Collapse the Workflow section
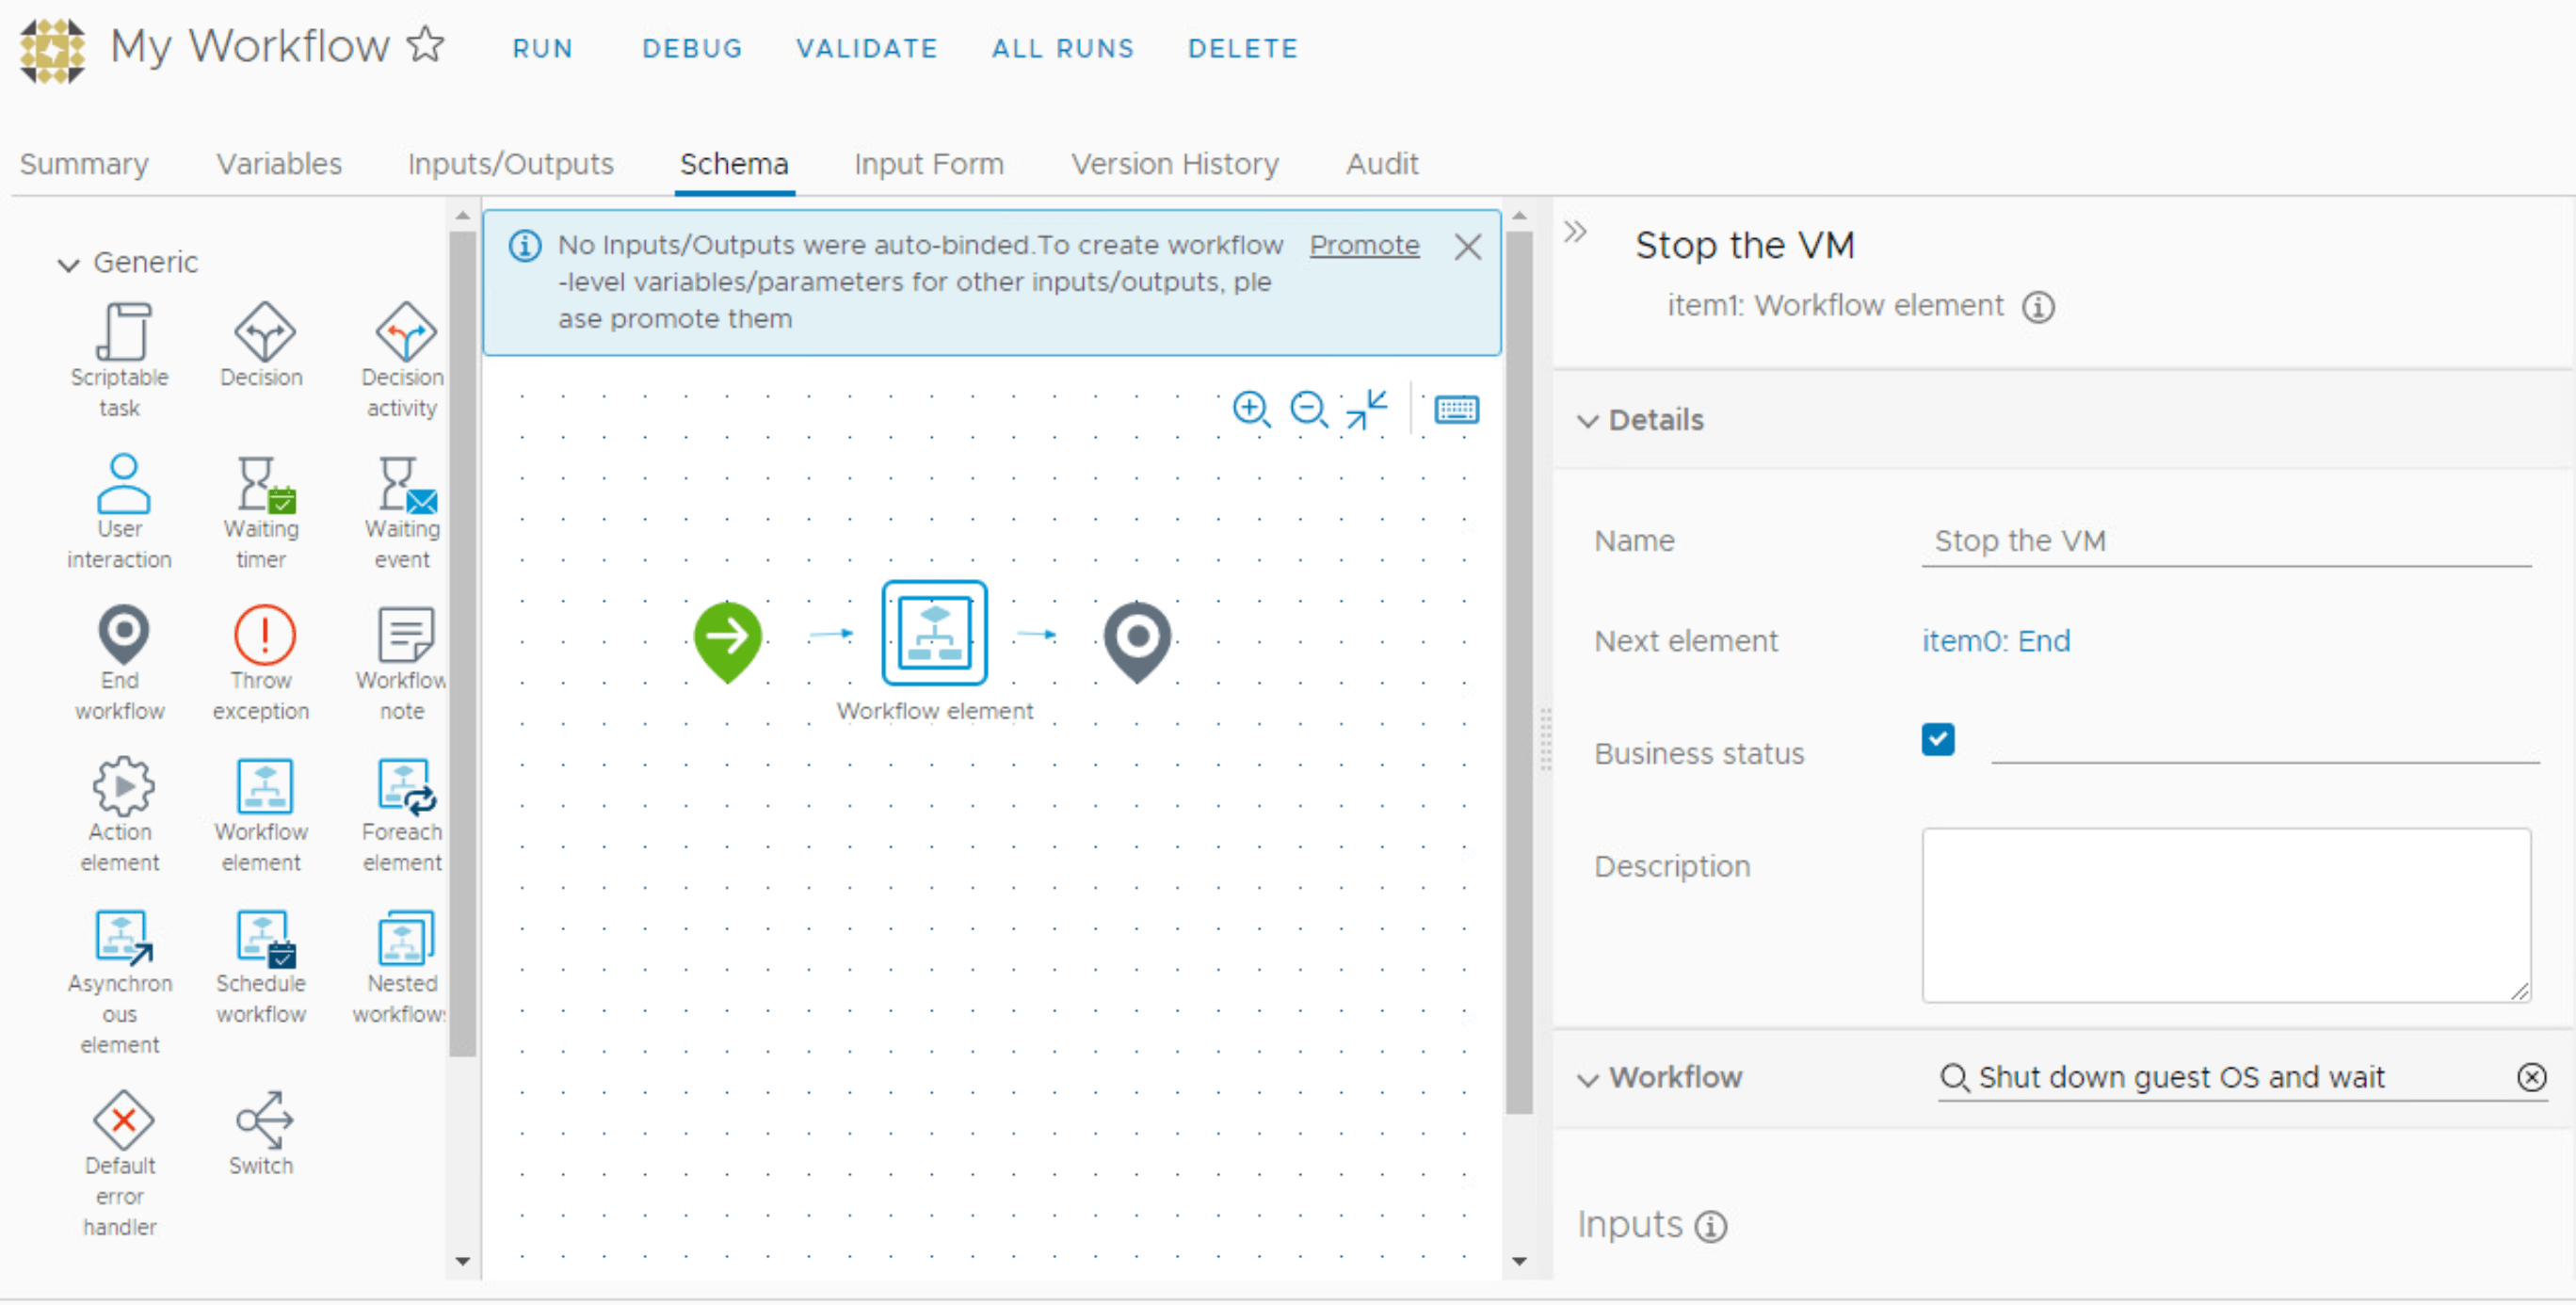2576x1305 pixels. click(1588, 1080)
